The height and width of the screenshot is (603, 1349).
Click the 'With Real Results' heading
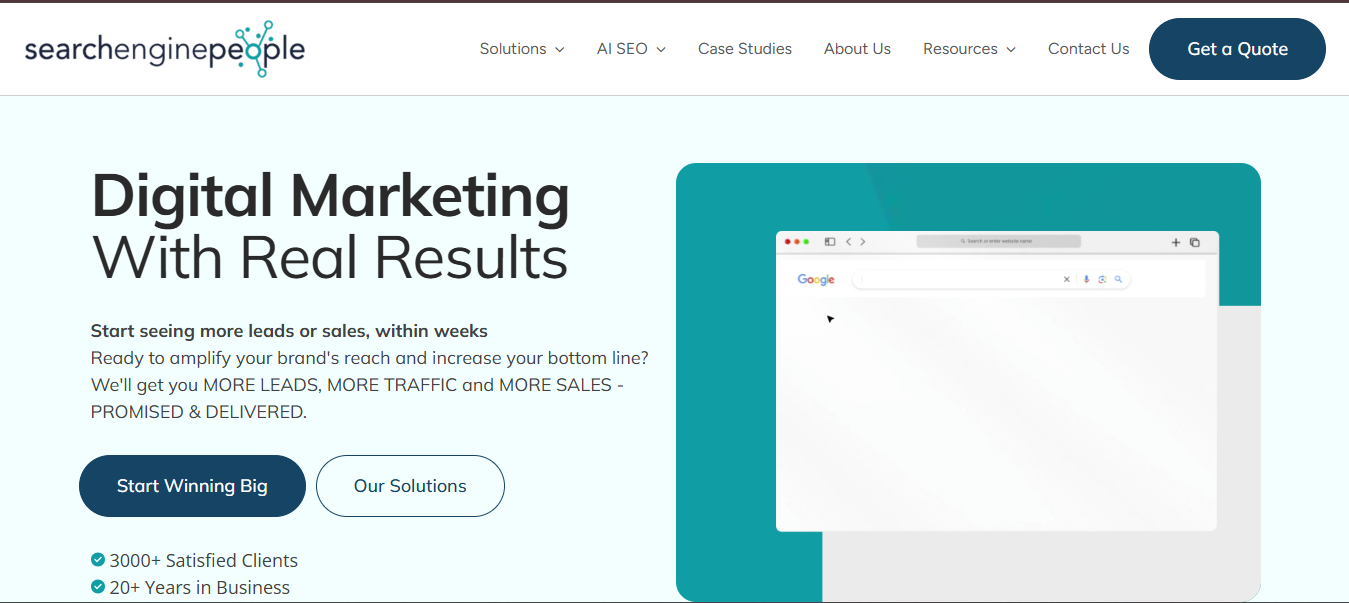330,257
